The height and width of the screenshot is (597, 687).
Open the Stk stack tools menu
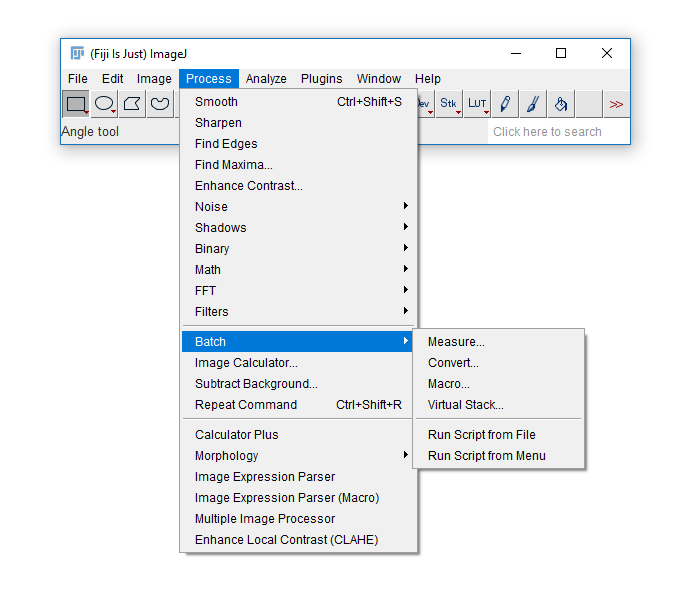pos(449,104)
